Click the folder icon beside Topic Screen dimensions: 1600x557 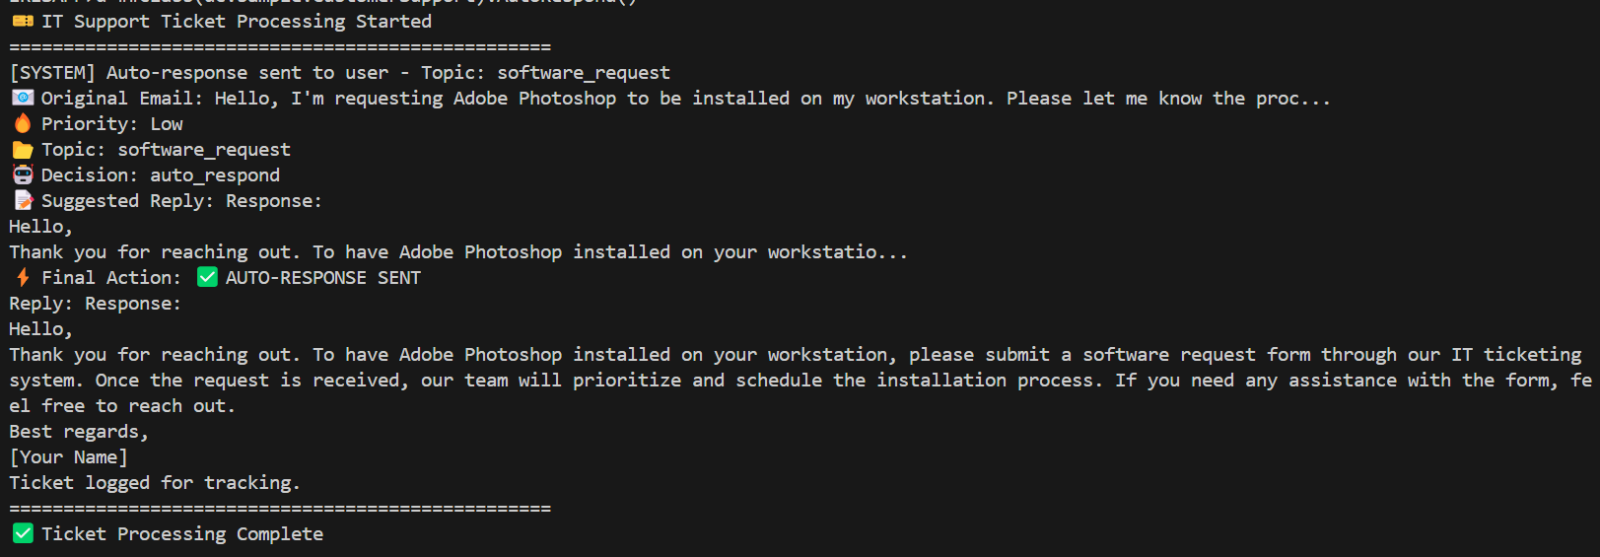(x=22, y=150)
